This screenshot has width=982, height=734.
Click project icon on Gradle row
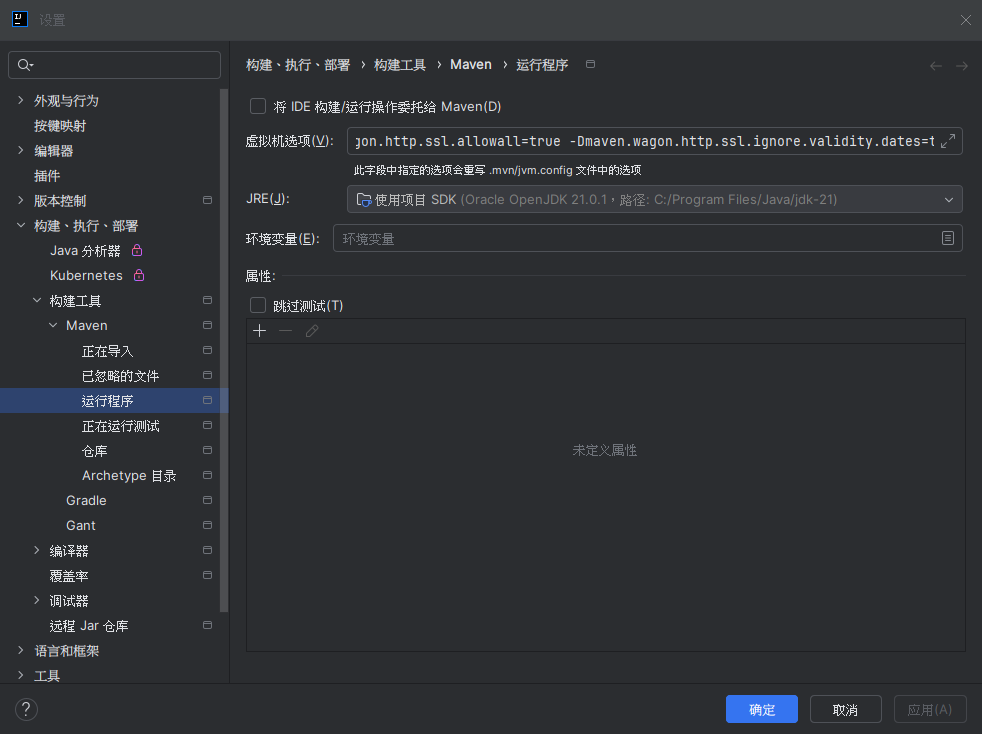207,500
